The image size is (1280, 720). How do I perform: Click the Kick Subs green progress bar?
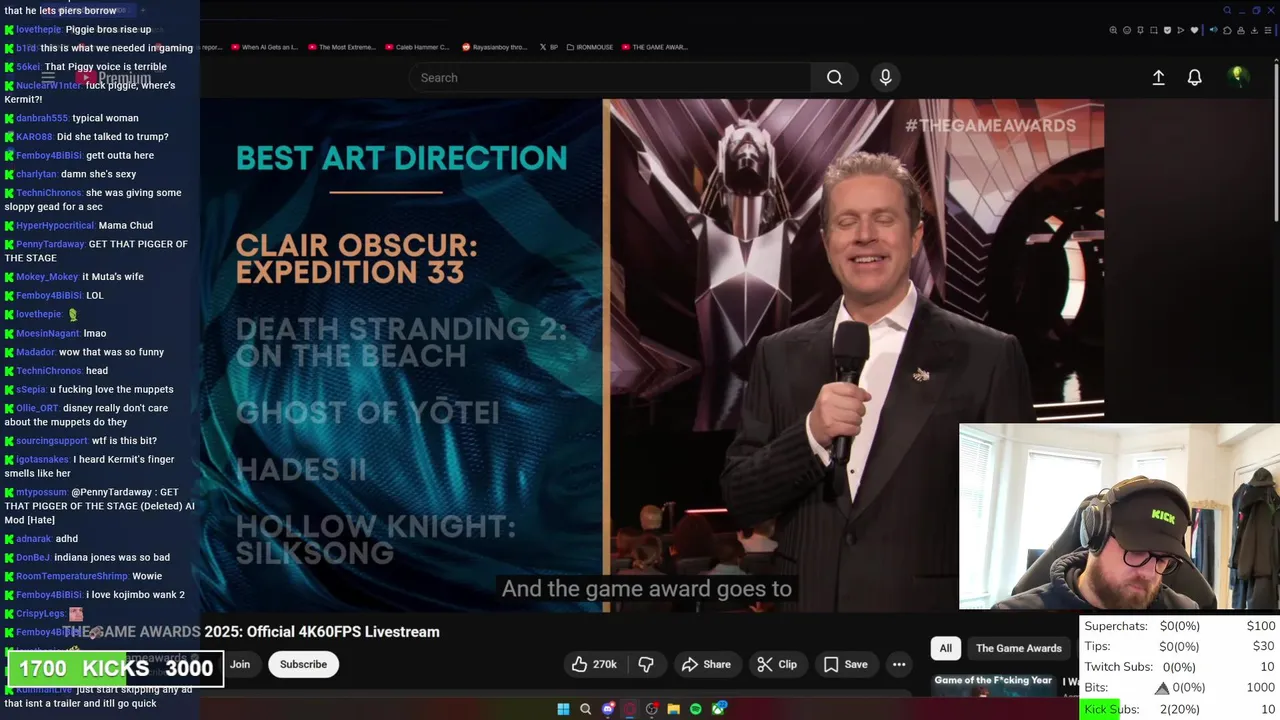point(1100,709)
